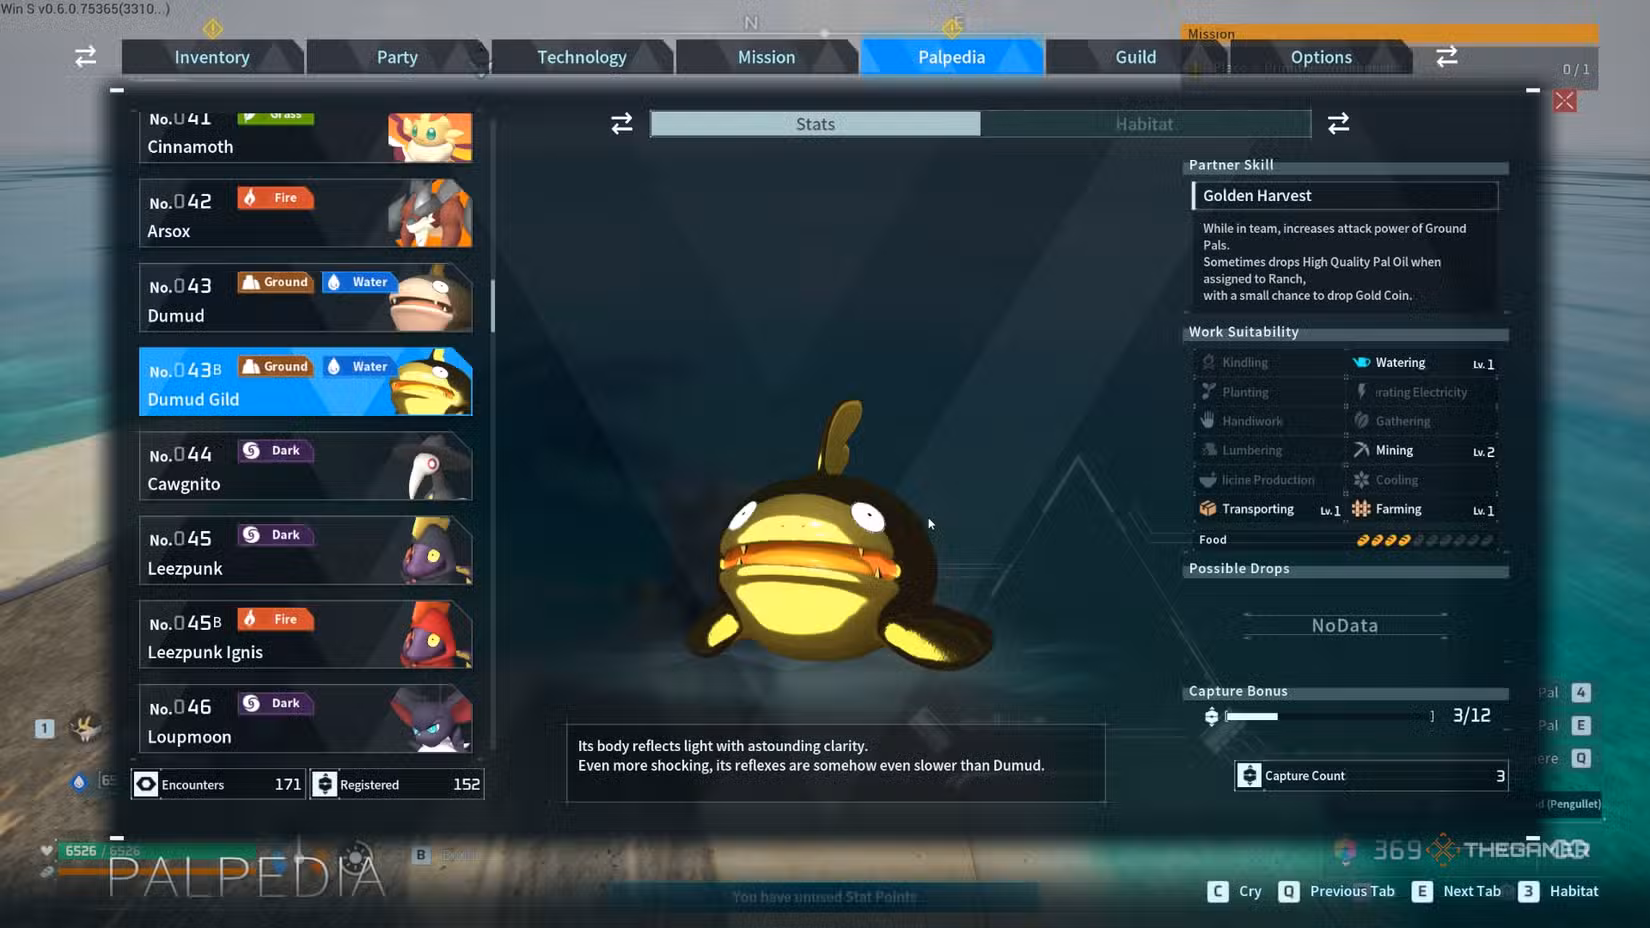1650x928 pixels.
Task: Click Leezpunk's Dark element badge
Action: (x=275, y=535)
